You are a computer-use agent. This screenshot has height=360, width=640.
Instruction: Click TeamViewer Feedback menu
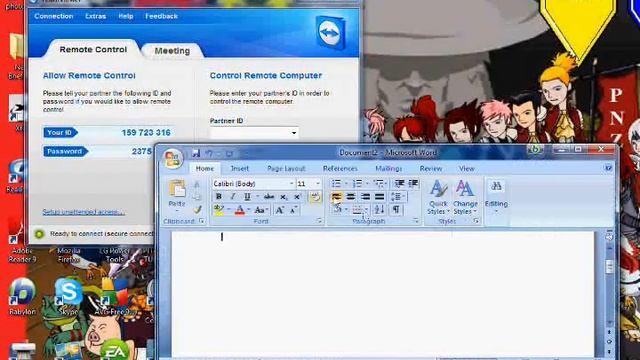[x=161, y=16]
